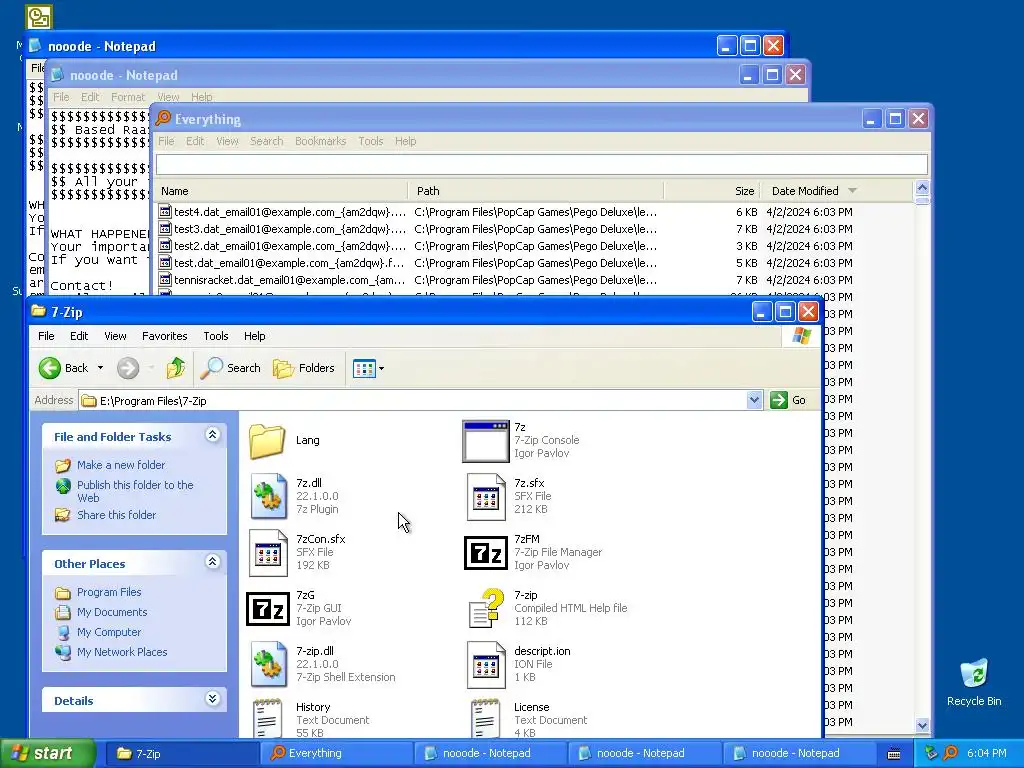This screenshot has width=1024, height=768.
Task: Click the Everything search input field
Action: [541, 165]
